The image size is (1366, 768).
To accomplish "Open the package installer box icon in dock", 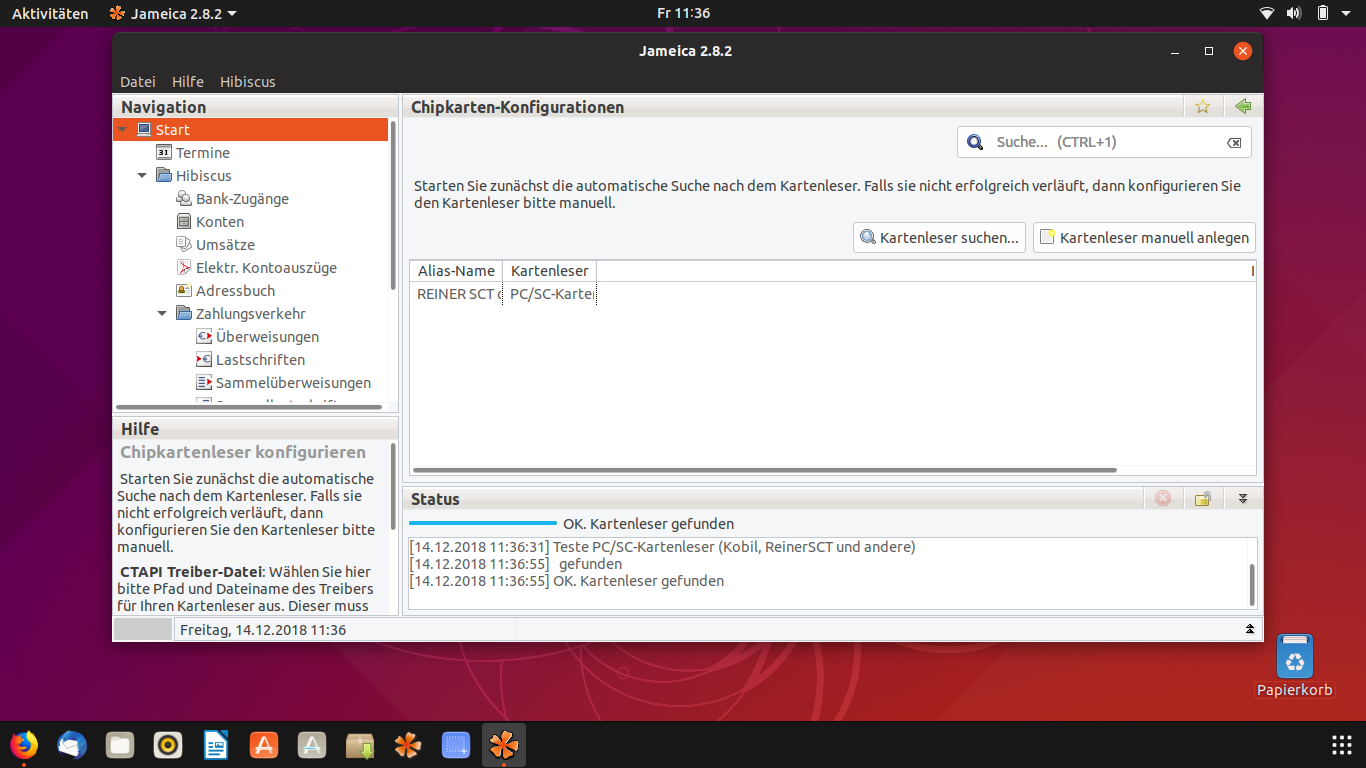I will point(360,745).
